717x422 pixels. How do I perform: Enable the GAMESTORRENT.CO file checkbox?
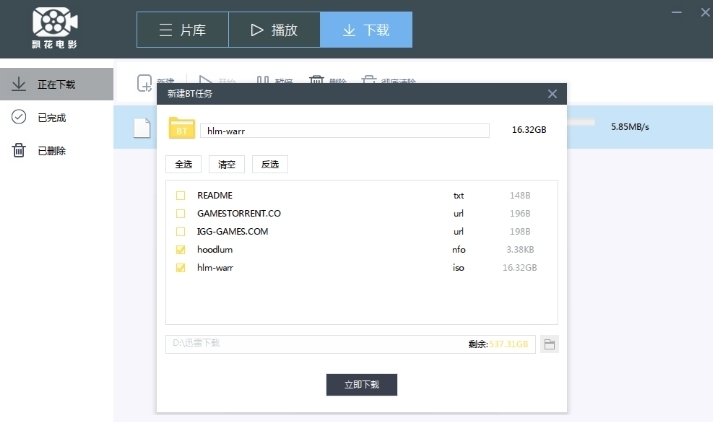point(181,214)
